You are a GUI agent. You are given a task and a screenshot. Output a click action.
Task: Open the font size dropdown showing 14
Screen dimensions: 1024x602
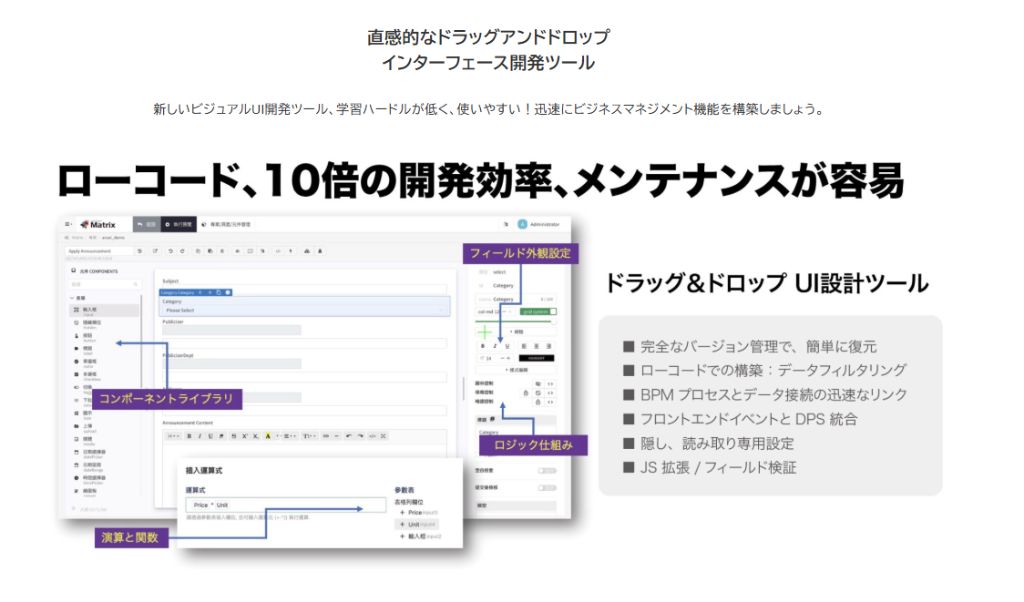tap(487, 358)
